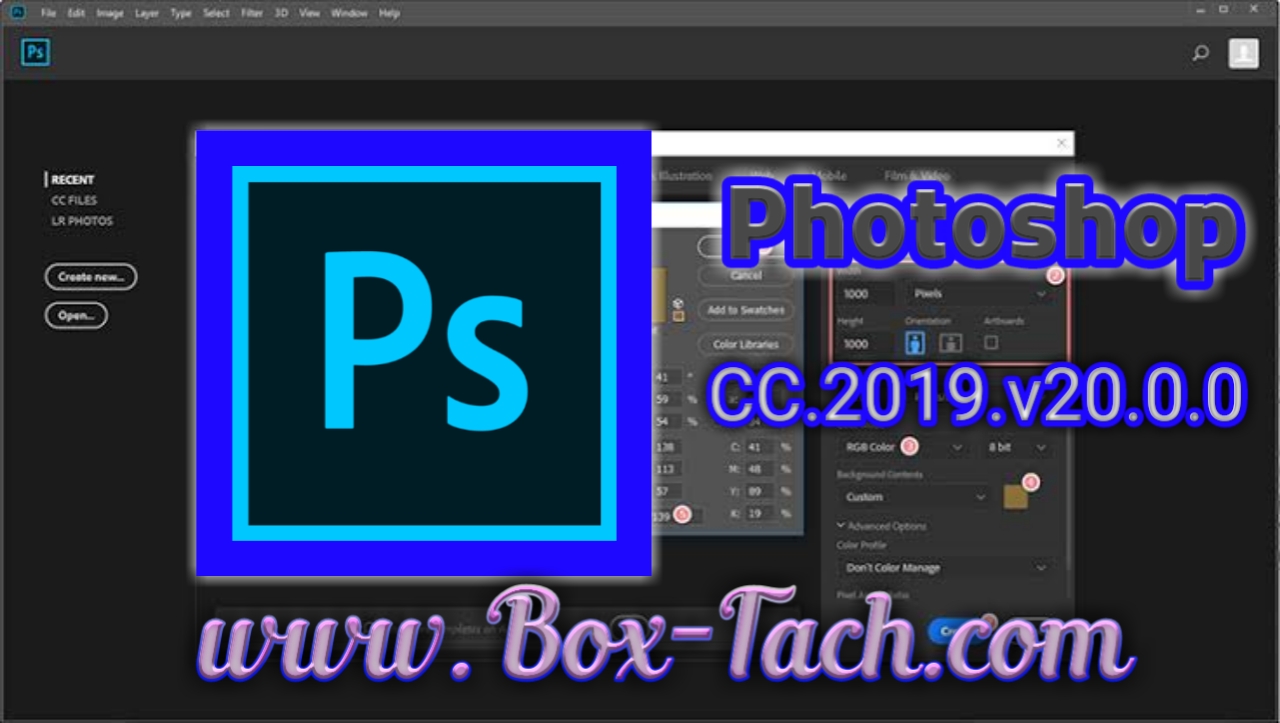Open the Pixels units dropdown
Image resolution: width=1280 pixels, height=723 pixels.
981,294
